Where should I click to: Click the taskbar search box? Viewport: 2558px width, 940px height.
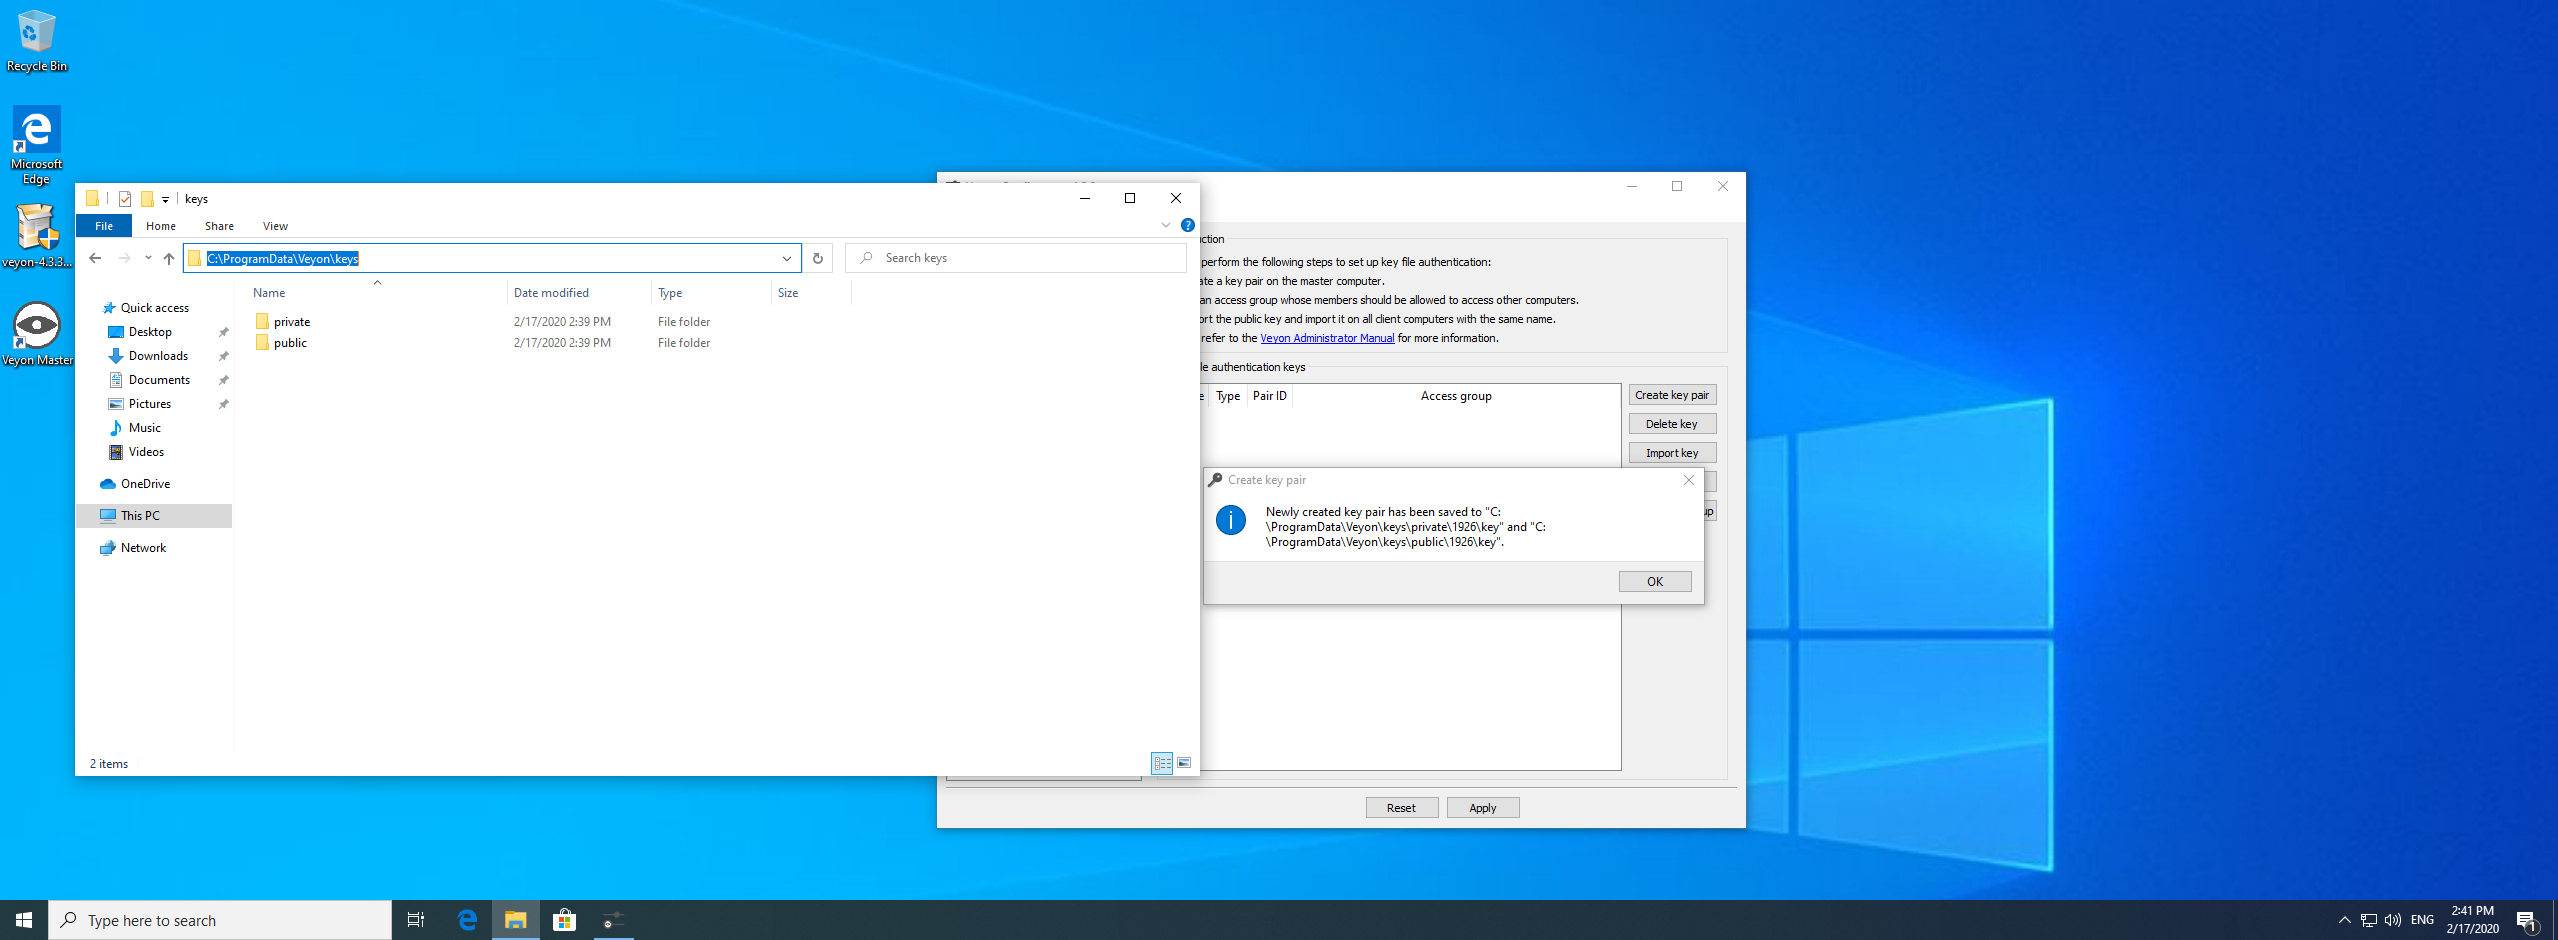coord(220,920)
